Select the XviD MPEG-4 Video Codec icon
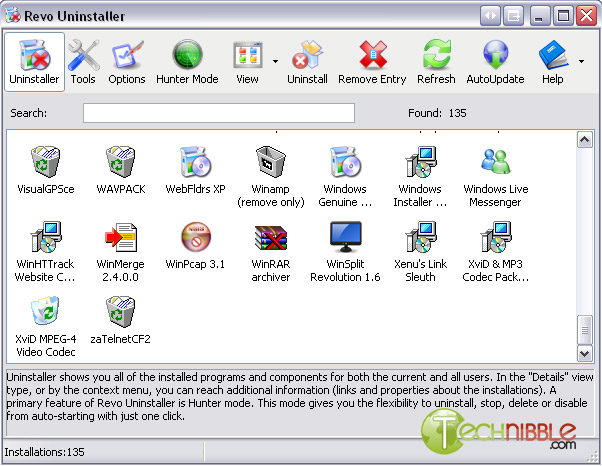This screenshot has height=466, width=602. click(x=45, y=311)
